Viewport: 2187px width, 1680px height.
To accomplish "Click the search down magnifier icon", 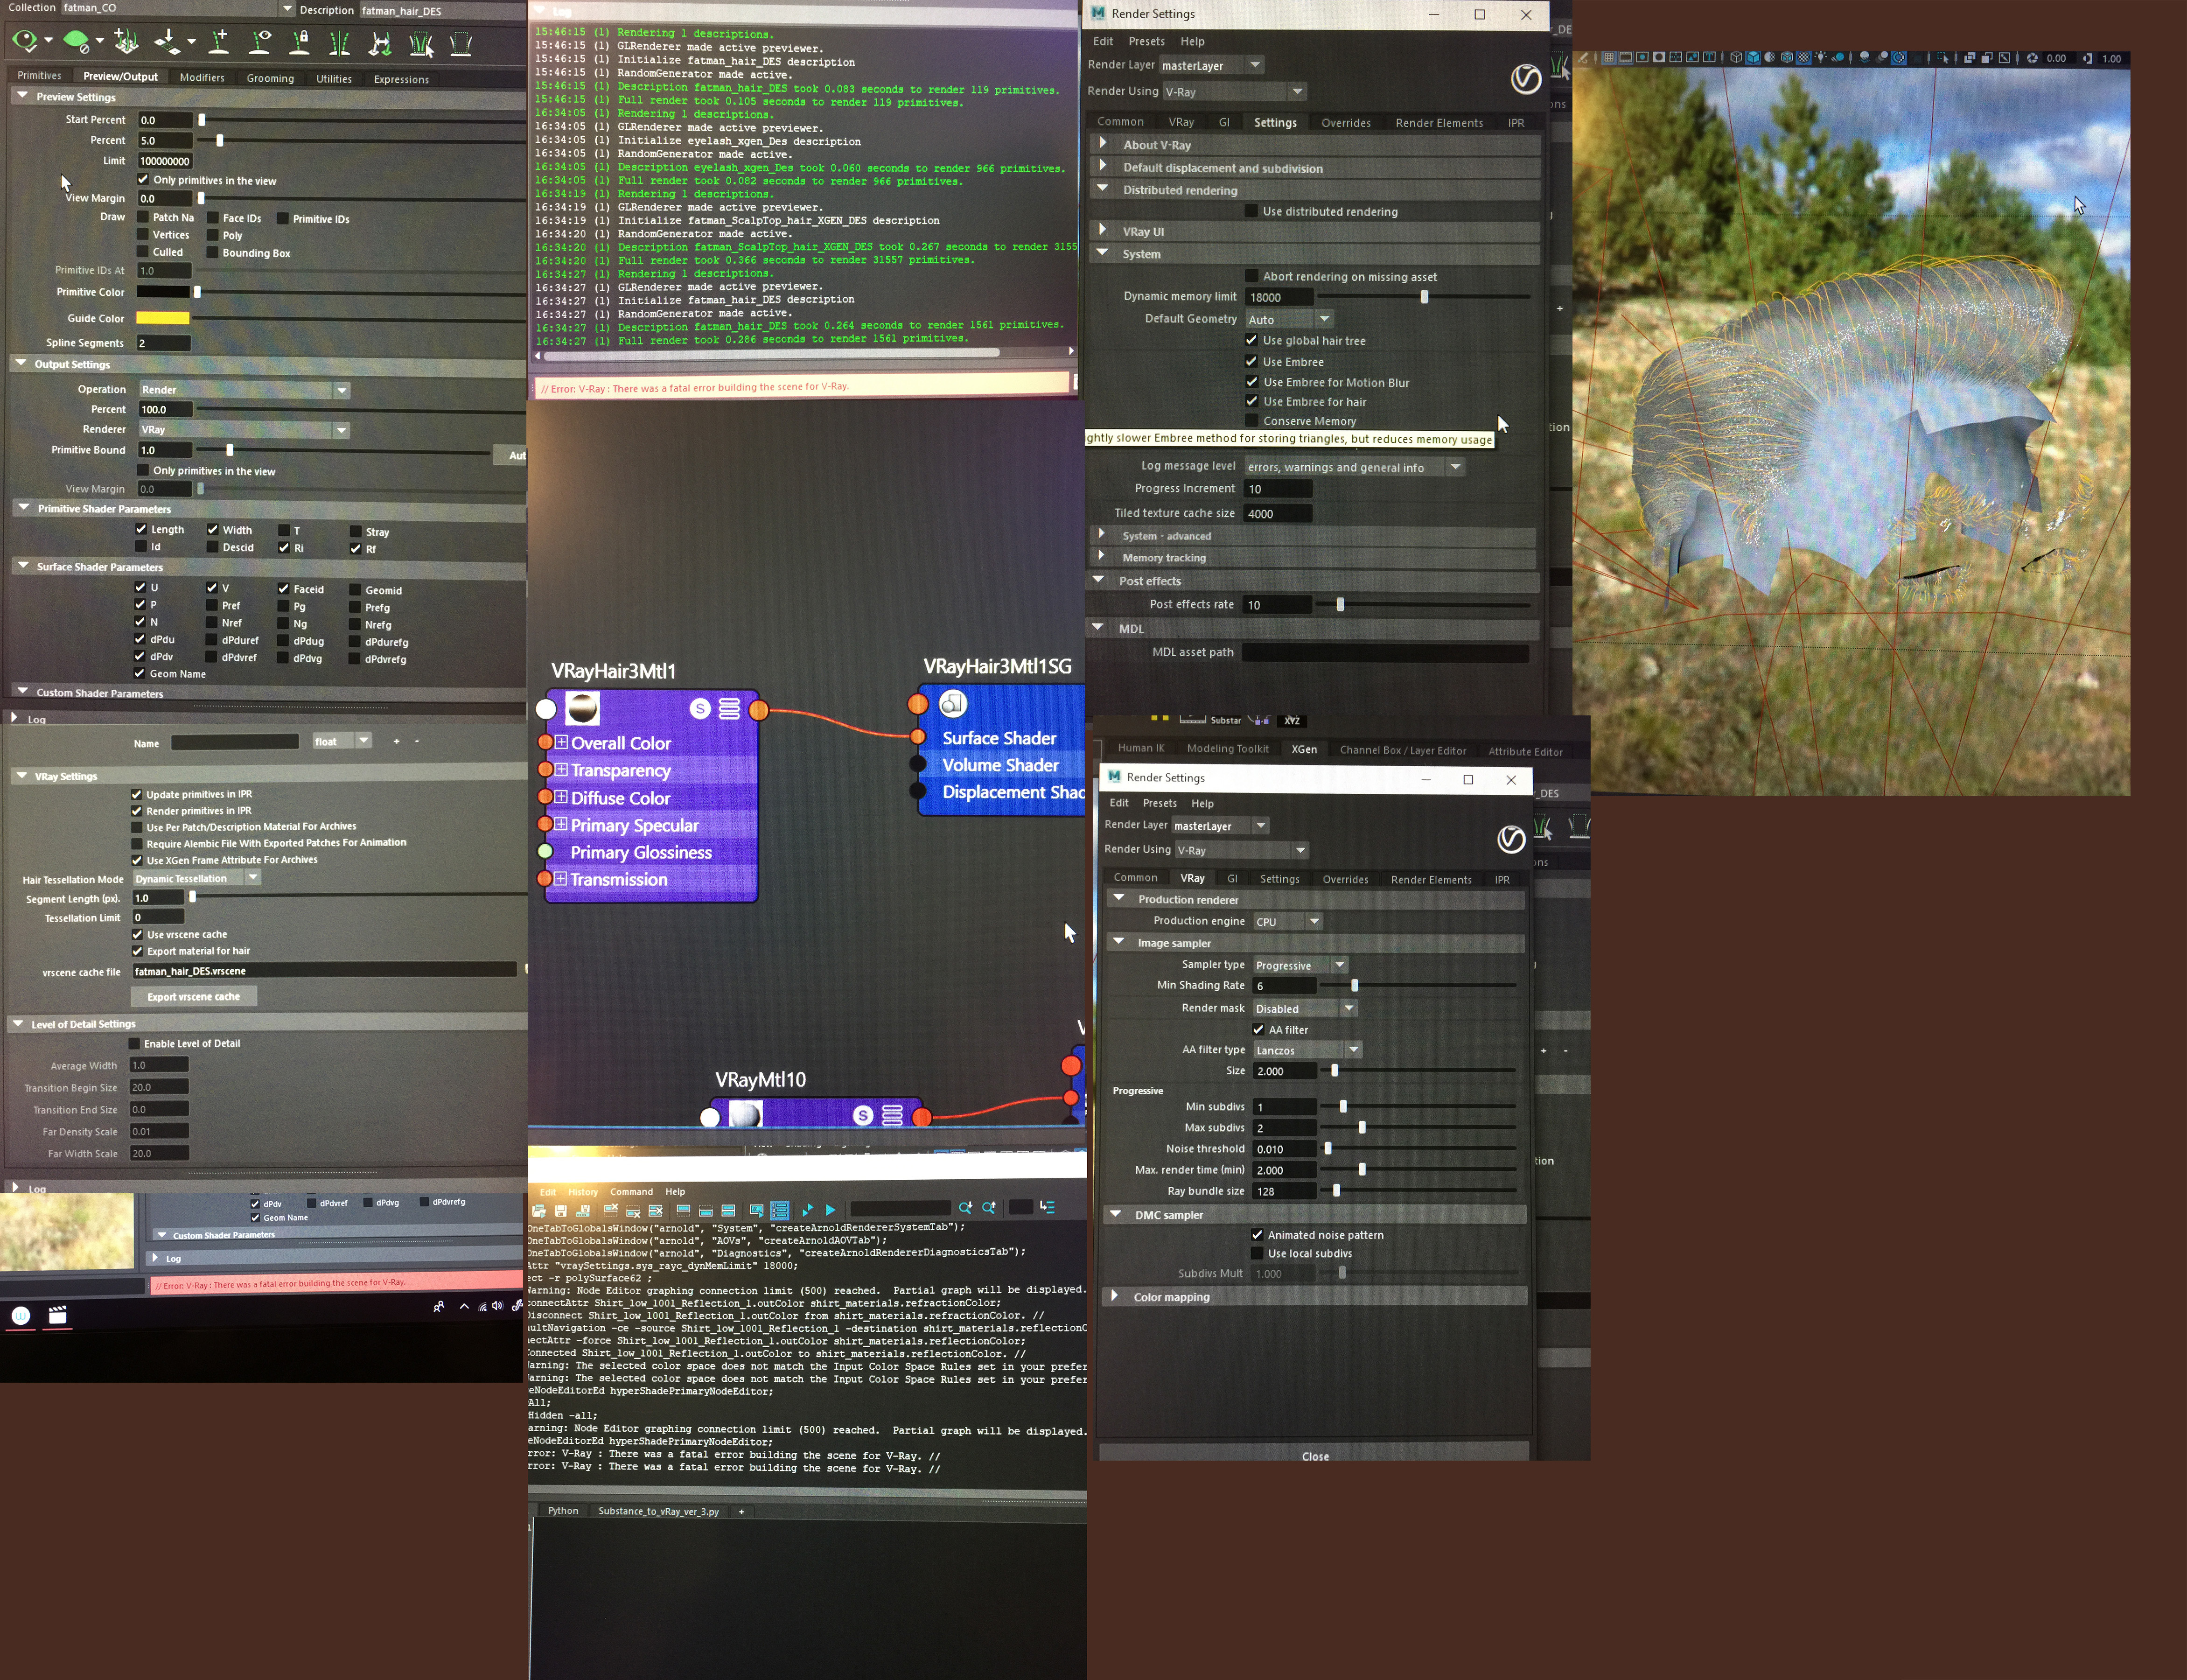I will tap(965, 1208).
